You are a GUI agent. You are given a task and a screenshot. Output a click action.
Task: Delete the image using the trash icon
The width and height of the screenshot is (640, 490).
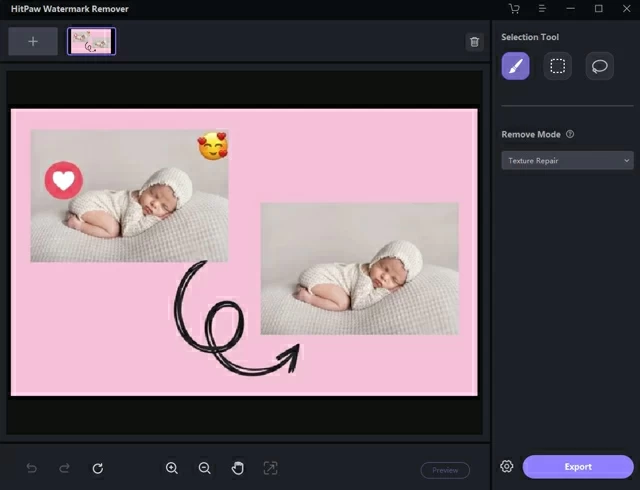(x=474, y=42)
